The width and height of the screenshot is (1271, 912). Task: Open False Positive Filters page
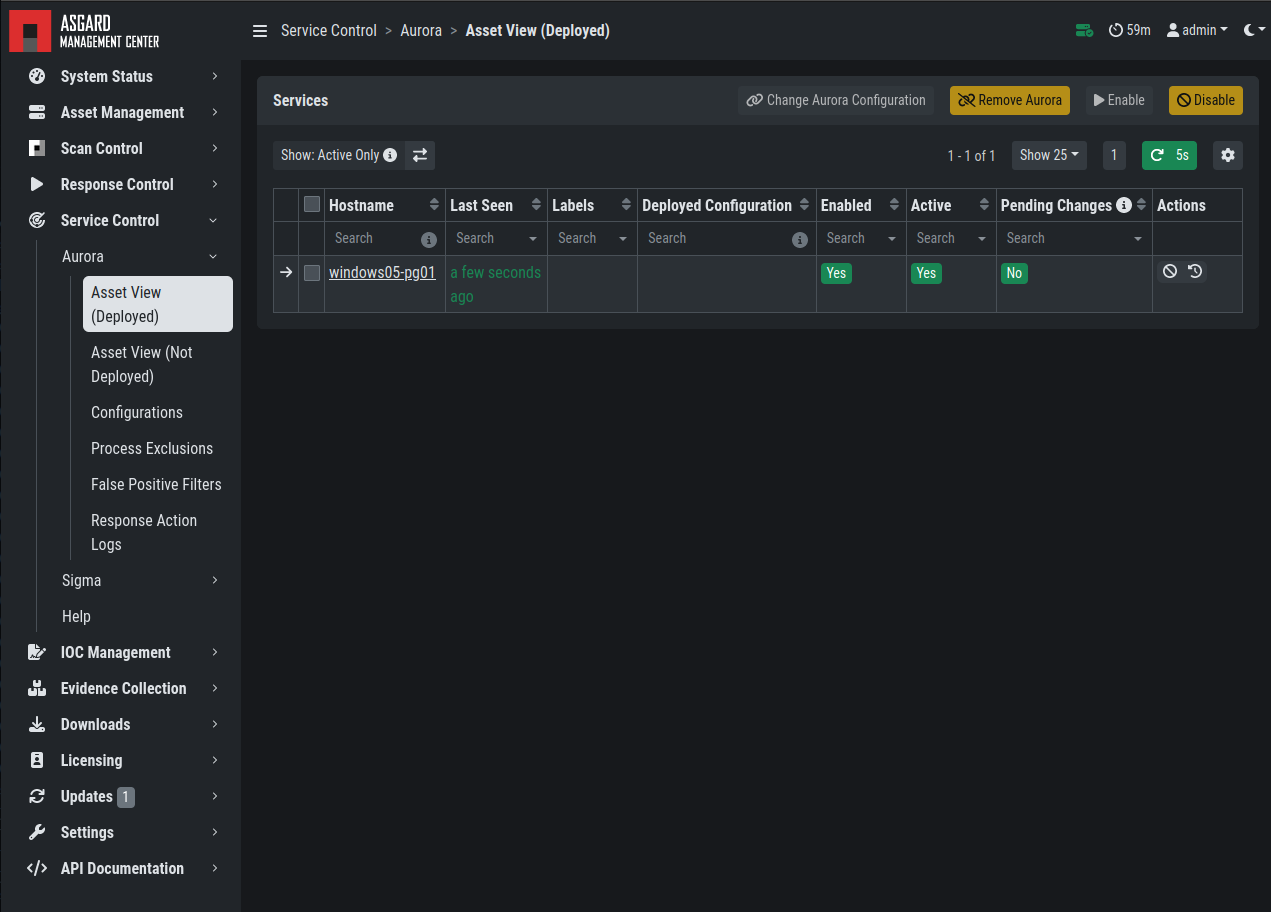(156, 484)
